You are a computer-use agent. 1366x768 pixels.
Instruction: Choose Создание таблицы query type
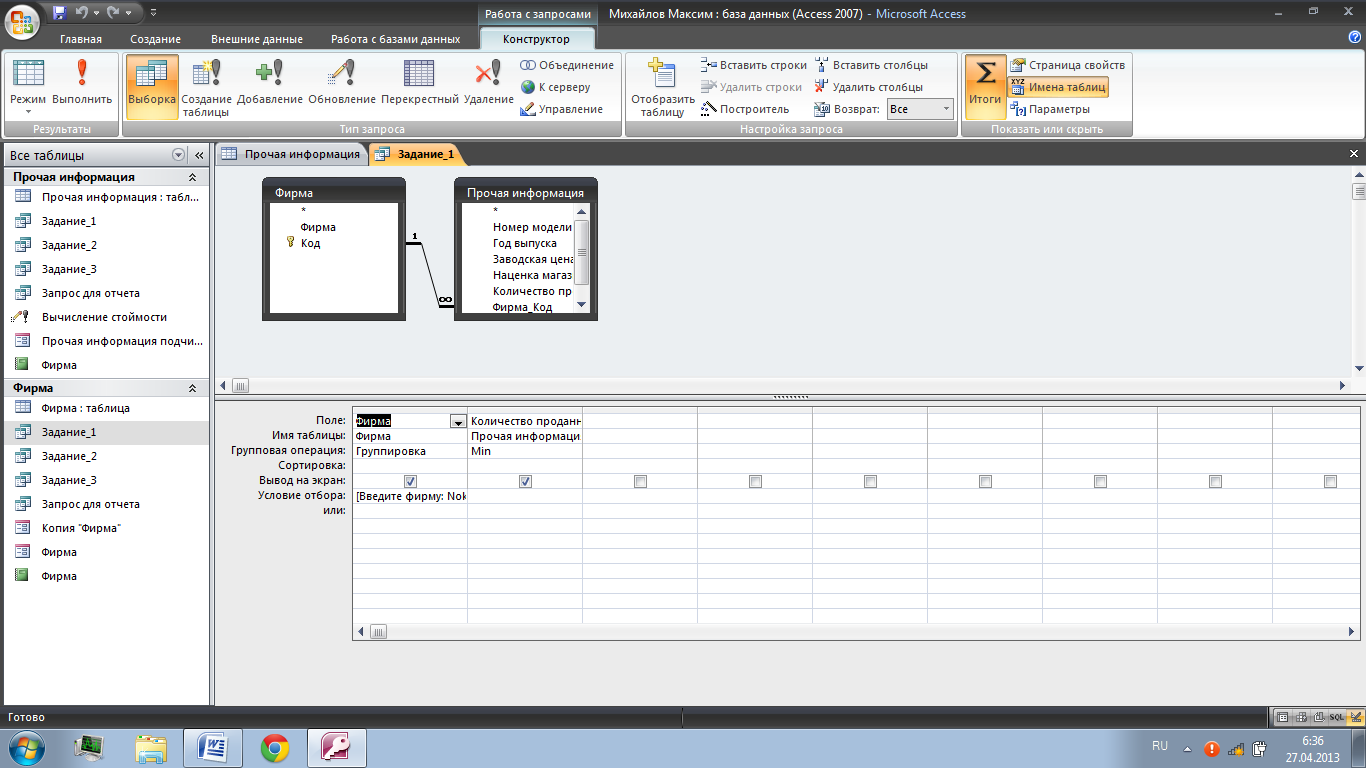click(x=206, y=88)
